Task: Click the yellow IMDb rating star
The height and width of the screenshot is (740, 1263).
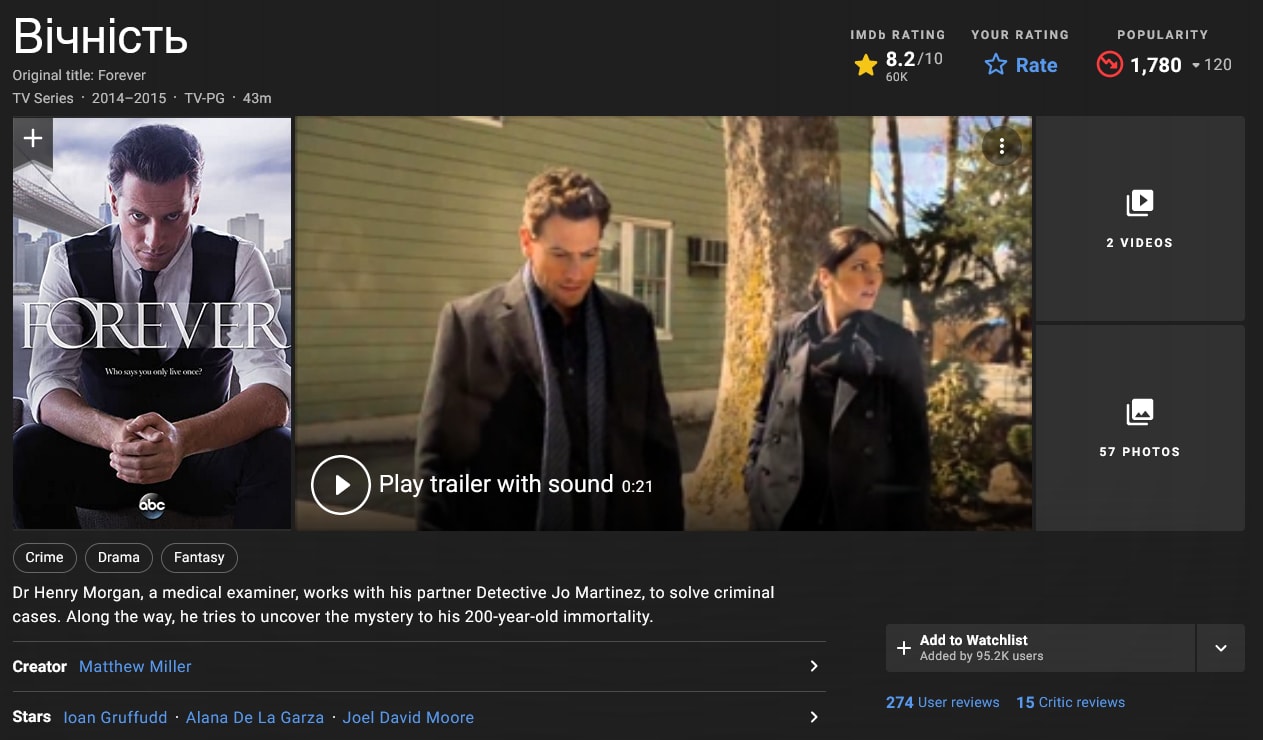Action: click(866, 66)
